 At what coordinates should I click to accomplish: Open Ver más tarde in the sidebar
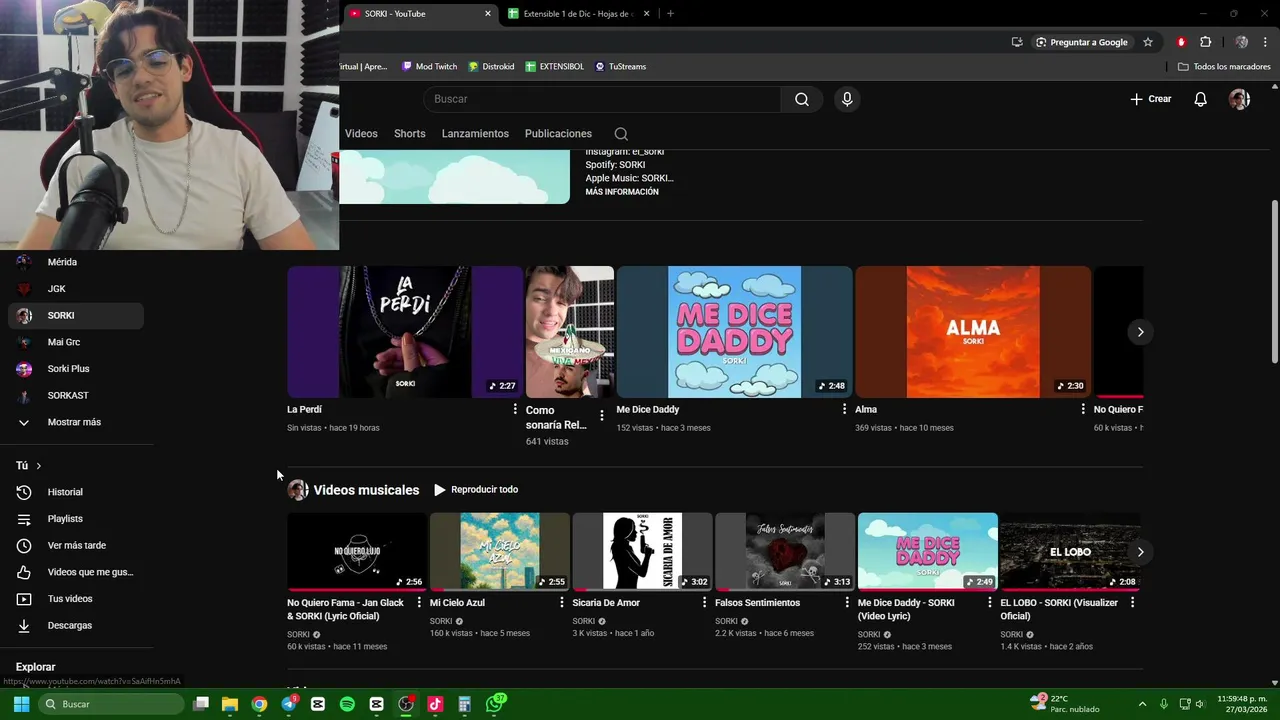point(76,545)
